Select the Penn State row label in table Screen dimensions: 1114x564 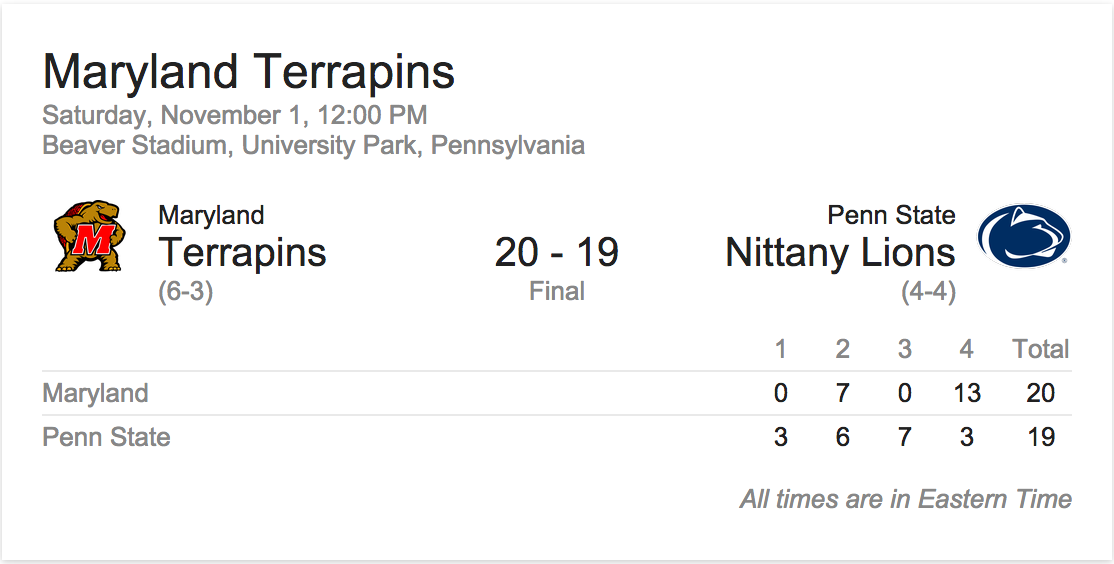(107, 437)
